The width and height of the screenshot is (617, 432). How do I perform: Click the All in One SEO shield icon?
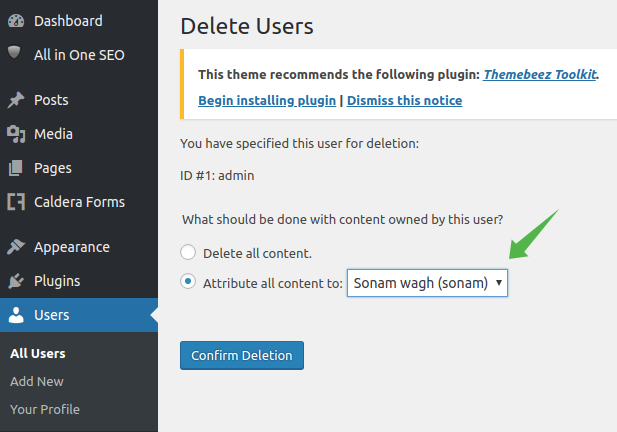point(16,55)
